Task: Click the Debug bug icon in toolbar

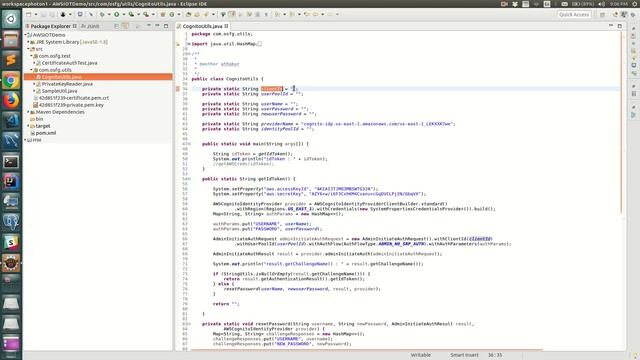Action: click(x=102, y=14)
